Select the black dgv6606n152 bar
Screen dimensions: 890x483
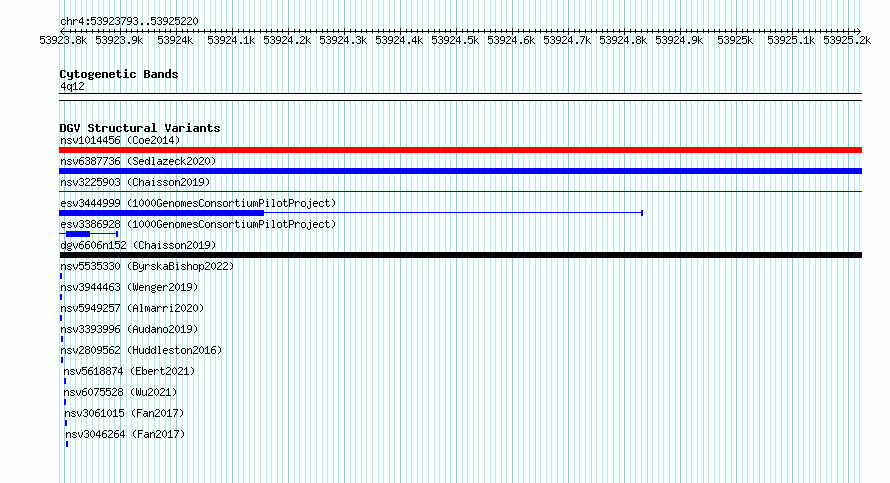[460, 255]
